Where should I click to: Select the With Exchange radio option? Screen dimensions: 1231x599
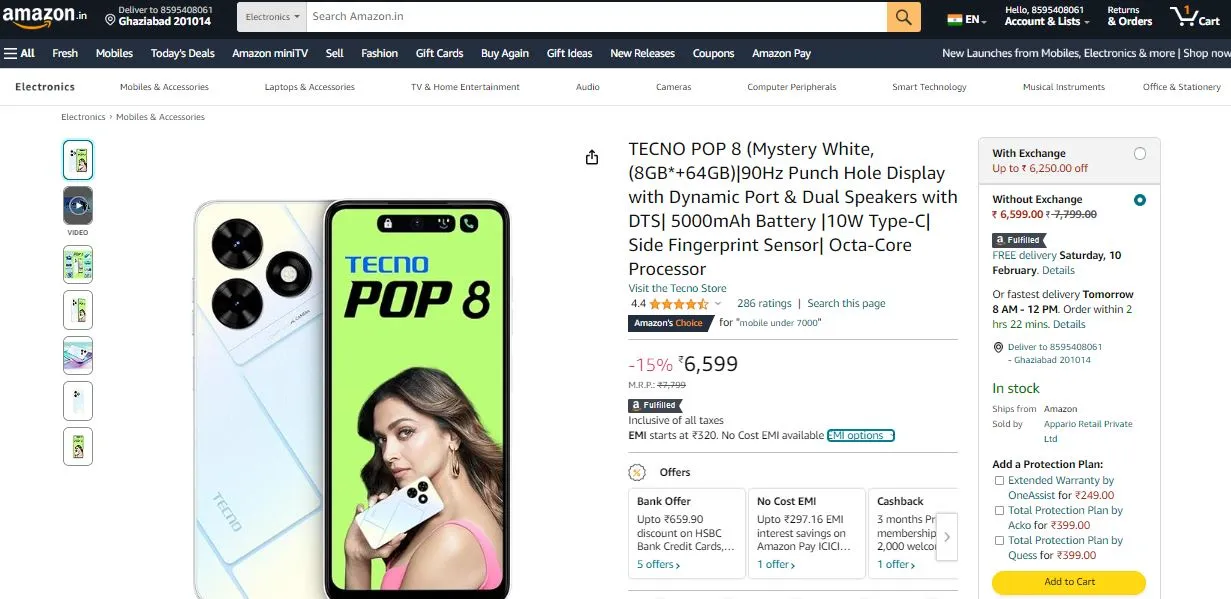pyautogui.click(x=1140, y=154)
